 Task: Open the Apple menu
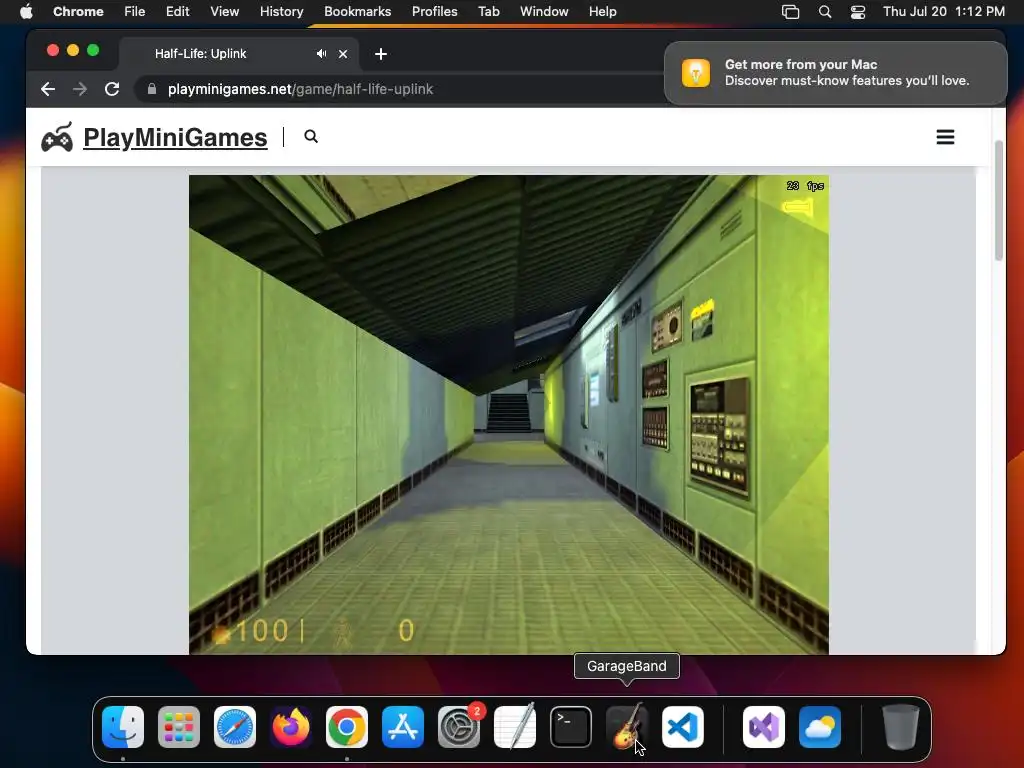point(26,12)
